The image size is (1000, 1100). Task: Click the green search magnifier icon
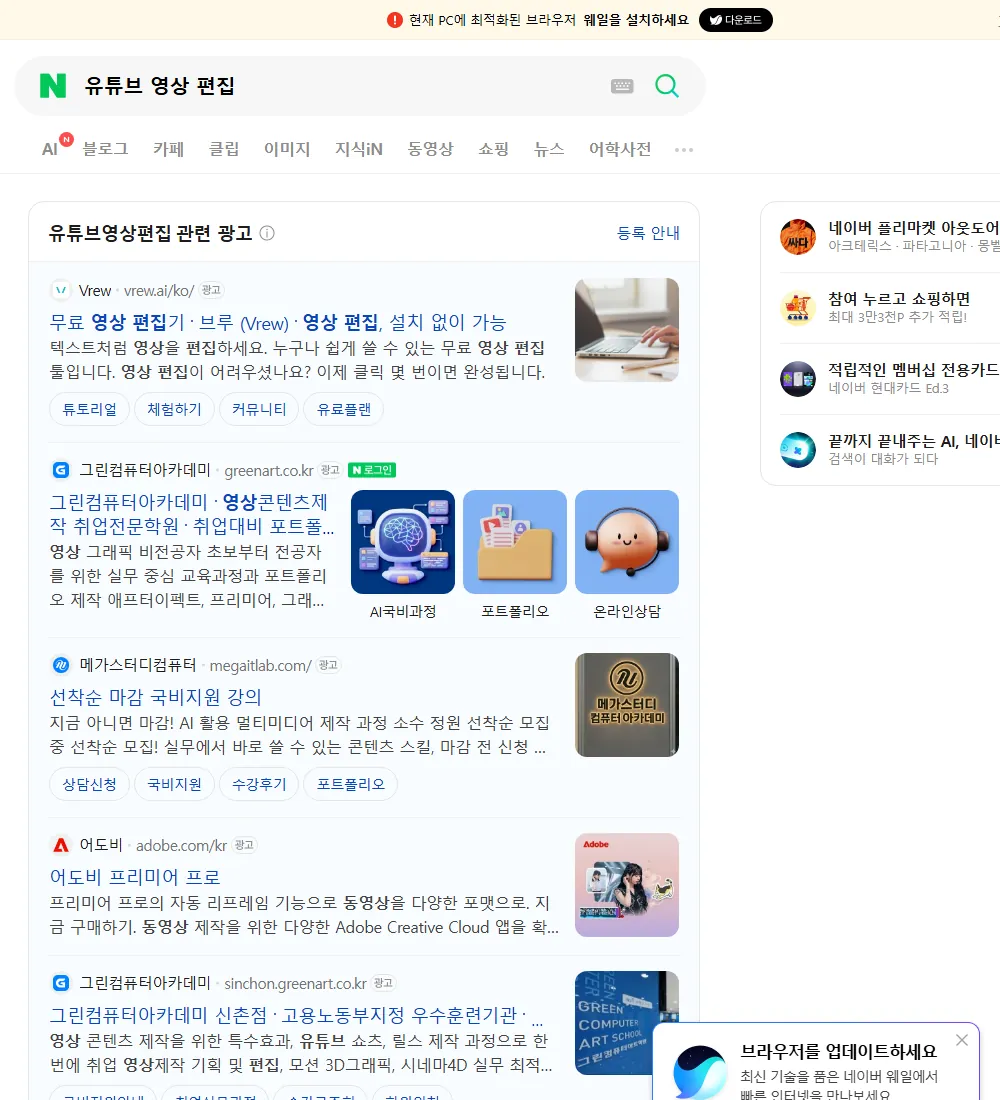[x=667, y=86]
